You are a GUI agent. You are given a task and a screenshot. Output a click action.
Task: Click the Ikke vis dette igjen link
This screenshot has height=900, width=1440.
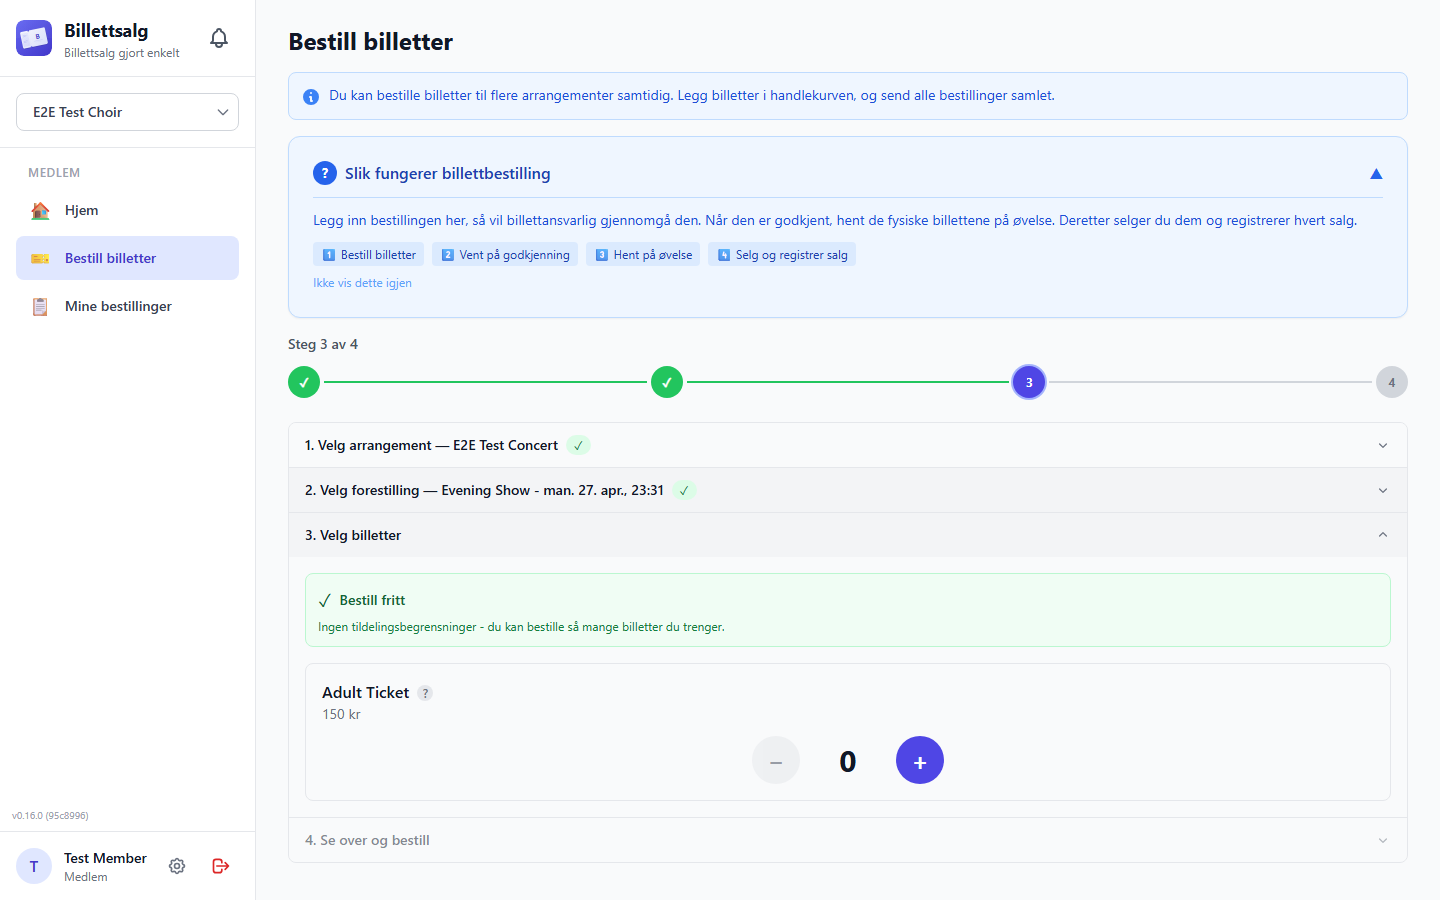tap(362, 283)
